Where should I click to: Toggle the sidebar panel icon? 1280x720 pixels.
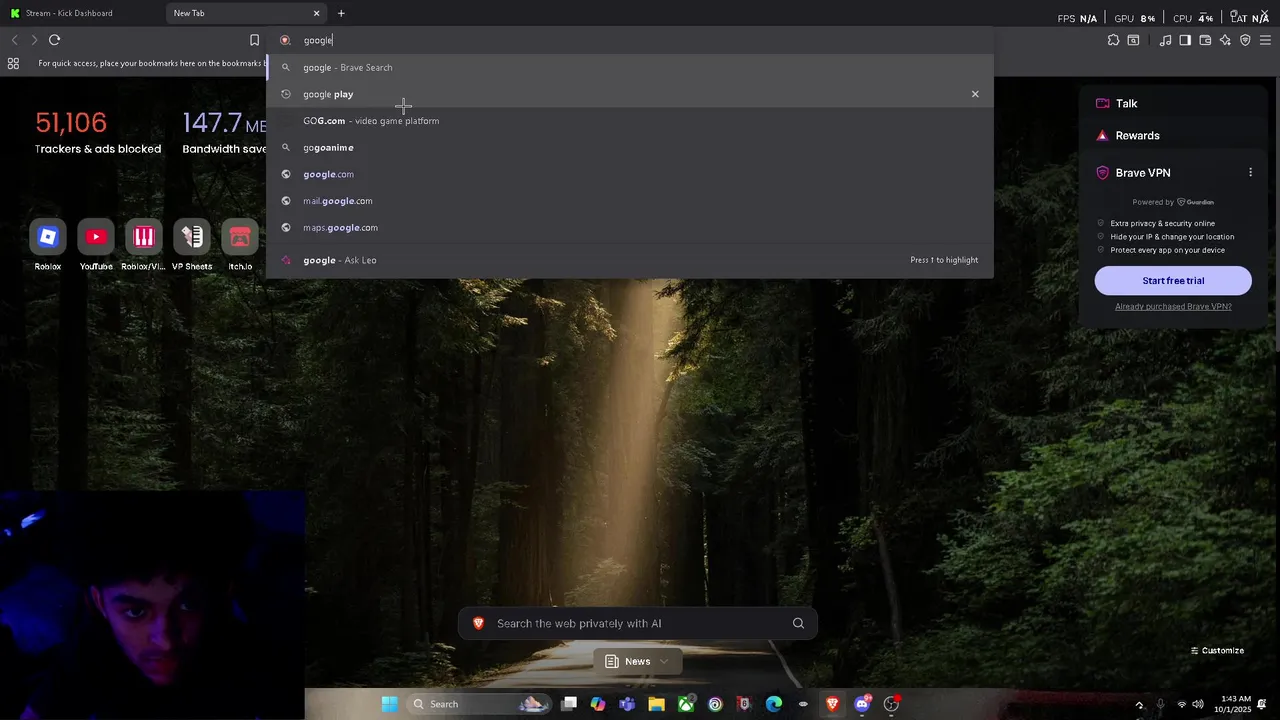click(1185, 40)
